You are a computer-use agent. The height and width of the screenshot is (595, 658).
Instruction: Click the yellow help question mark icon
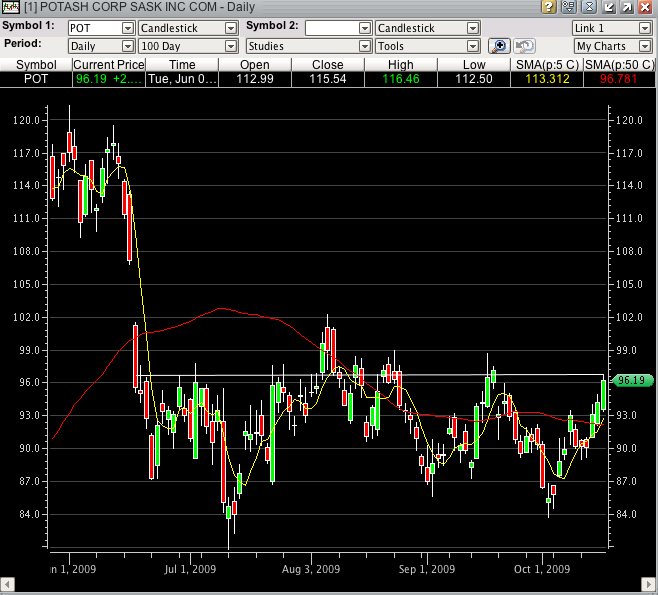[x=549, y=7]
